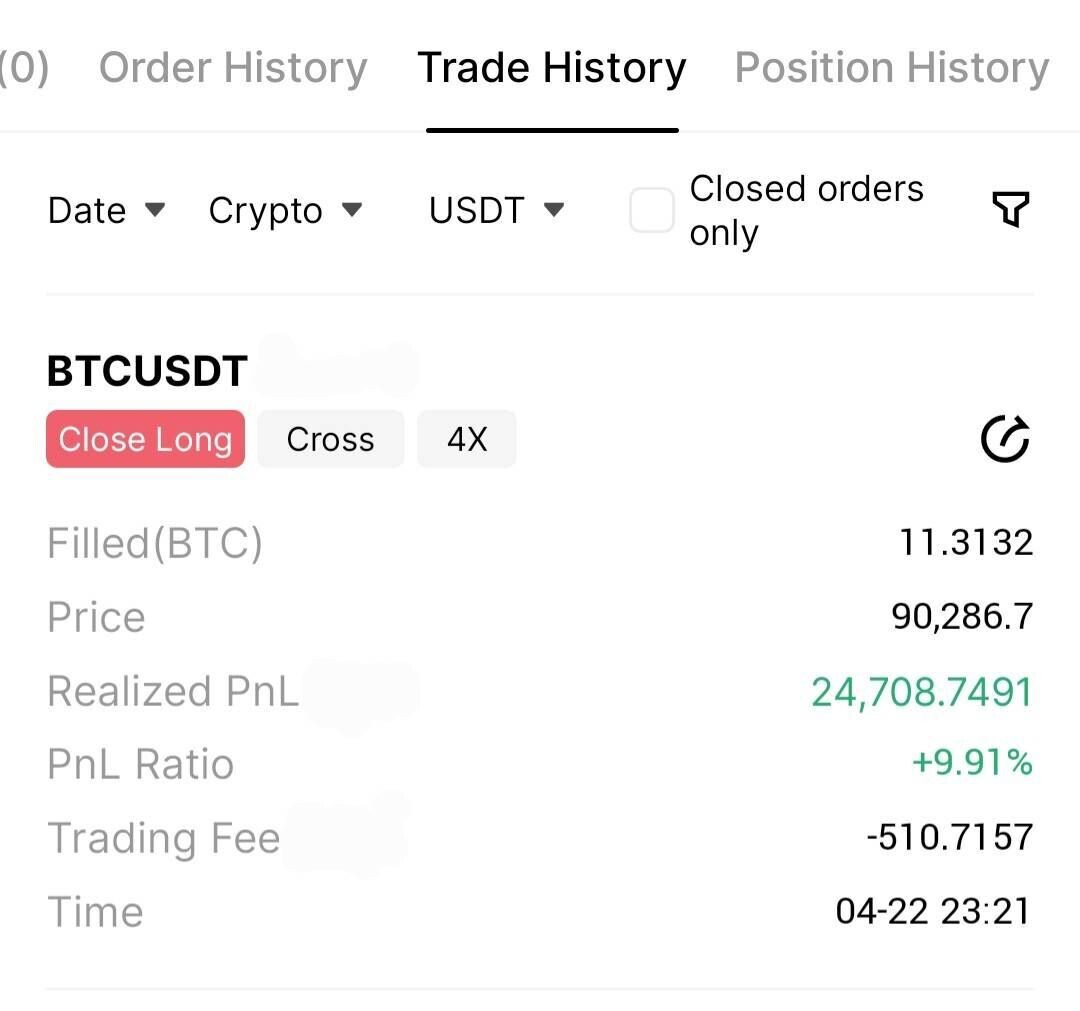Click the Realized PnL value 24,708.7491
This screenshot has width=1080, height=1011.
(x=921, y=691)
